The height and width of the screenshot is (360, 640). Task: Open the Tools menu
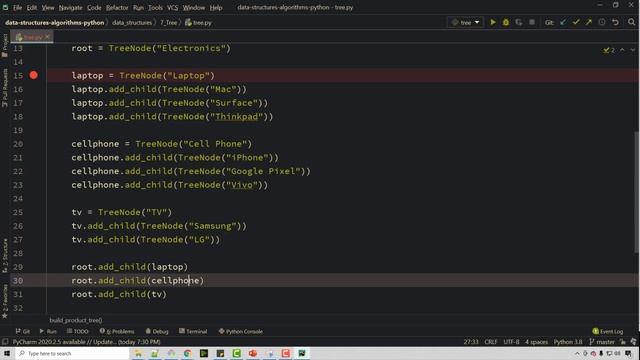[156, 7]
